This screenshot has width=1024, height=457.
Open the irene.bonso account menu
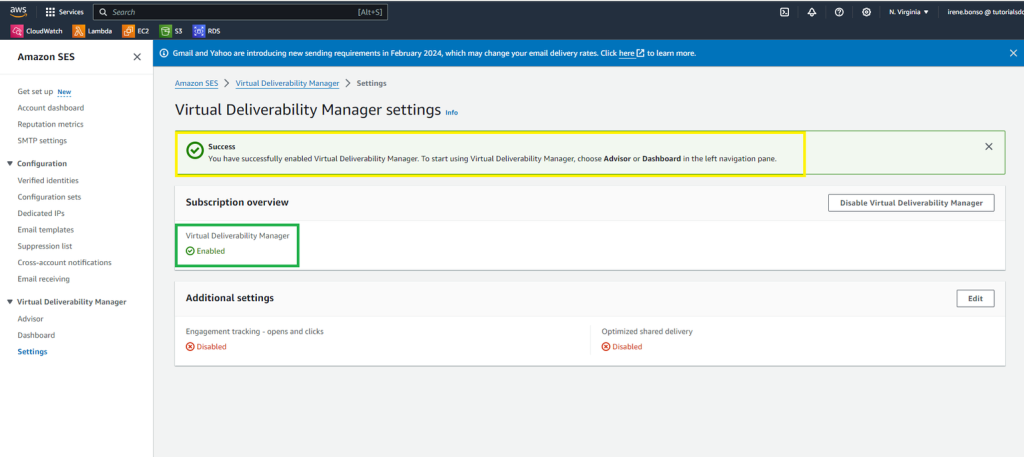pyautogui.click(x=984, y=12)
